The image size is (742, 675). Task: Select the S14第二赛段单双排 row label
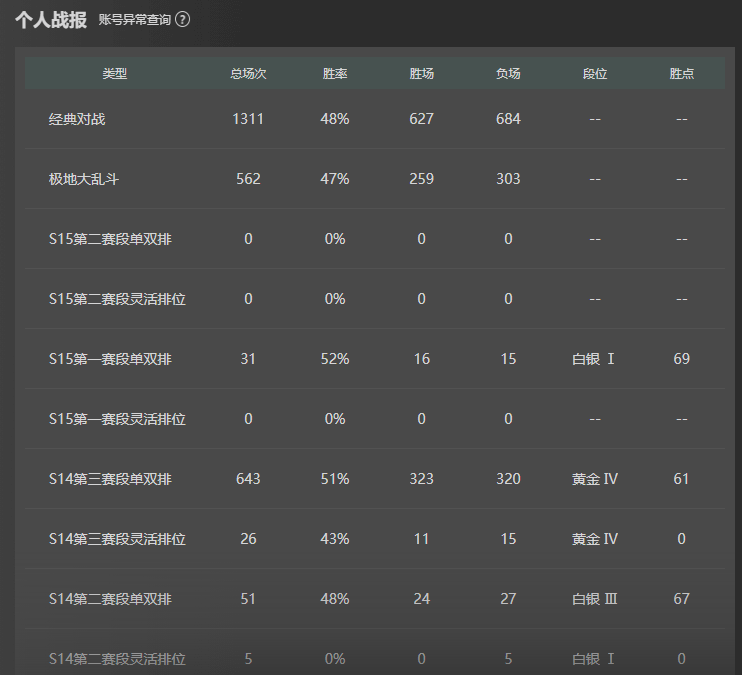pyautogui.click(x=110, y=599)
